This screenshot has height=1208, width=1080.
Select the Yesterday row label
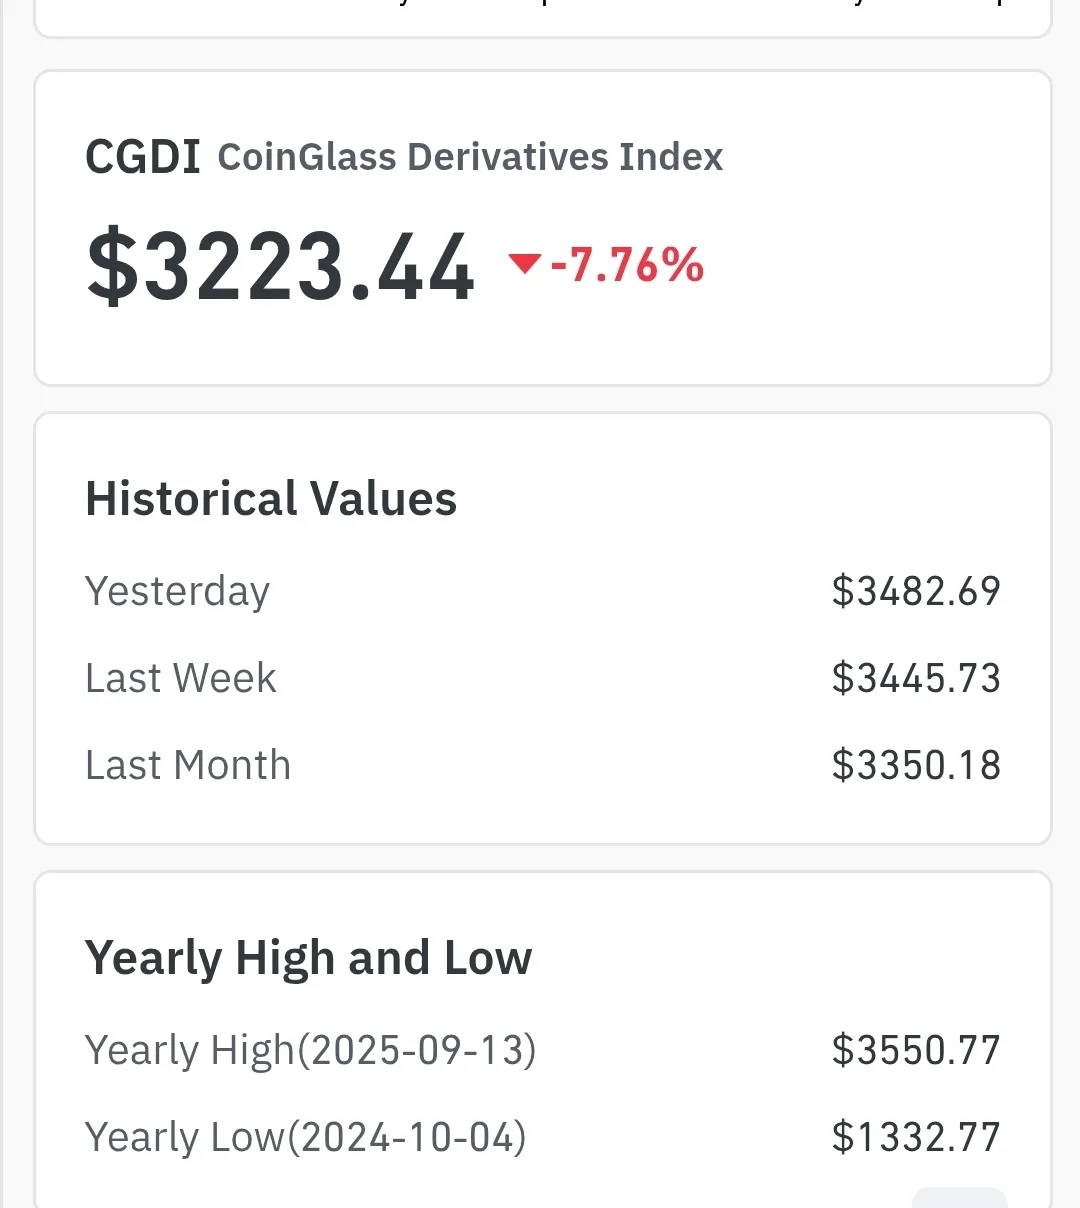[x=177, y=591]
